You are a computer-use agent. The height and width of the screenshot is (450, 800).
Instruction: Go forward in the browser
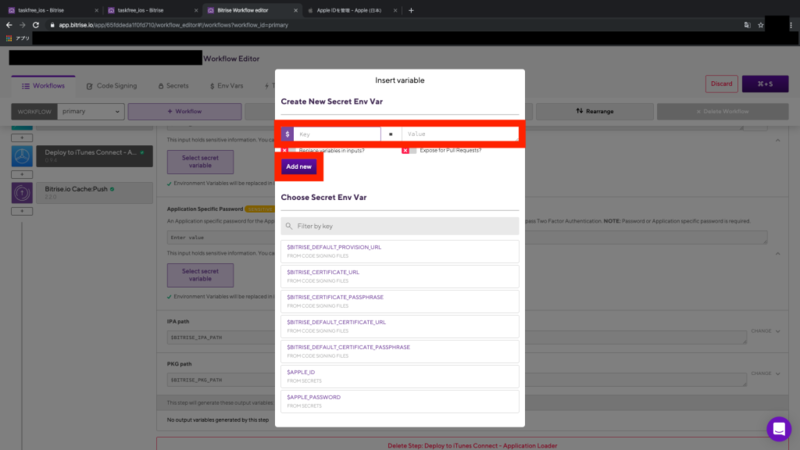click(22, 24)
